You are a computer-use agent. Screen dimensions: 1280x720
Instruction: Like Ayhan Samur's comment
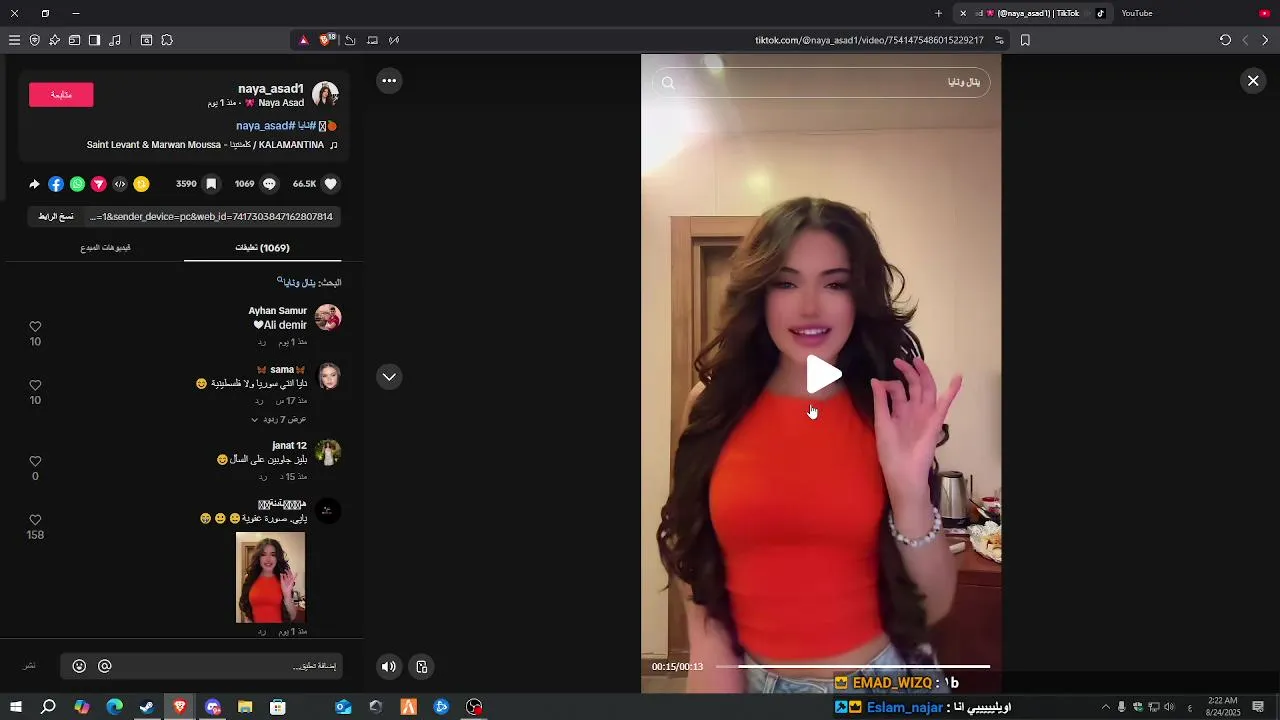pyautogui.click(x=35, y=327)
